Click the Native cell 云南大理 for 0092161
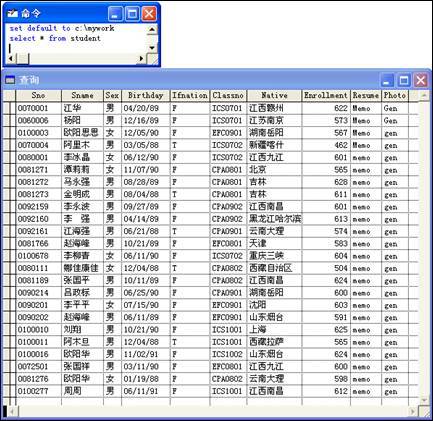433x421 pixels. click(x=274, y=231)
